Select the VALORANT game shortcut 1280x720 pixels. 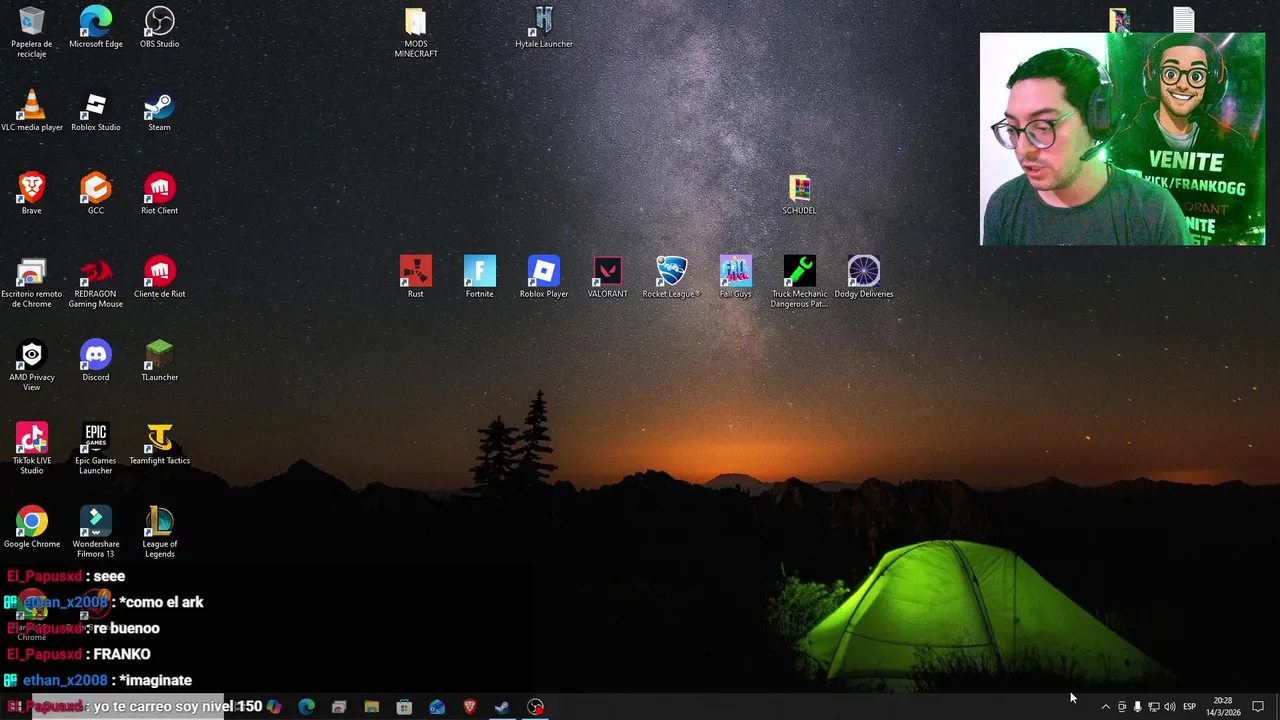[x=608, y=277]
